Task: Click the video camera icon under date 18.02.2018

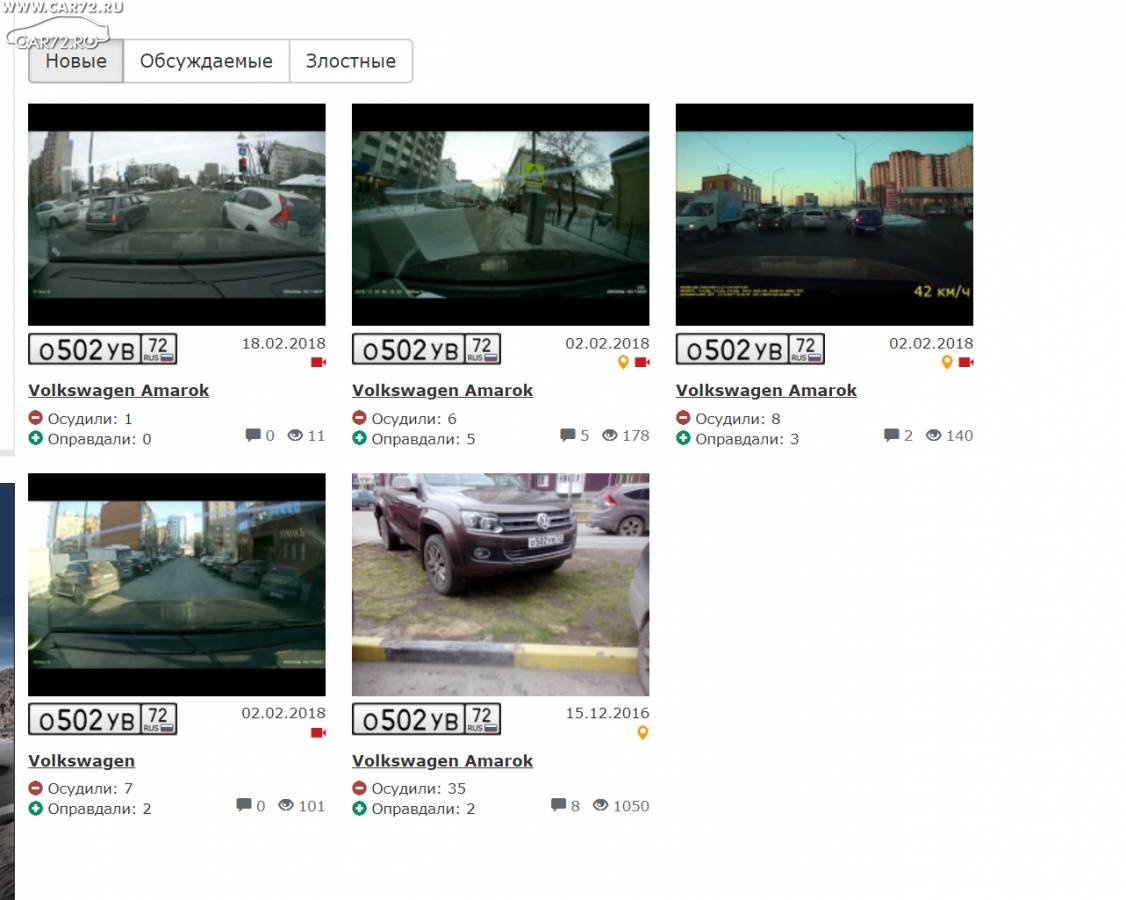Action: click(318, 362)
